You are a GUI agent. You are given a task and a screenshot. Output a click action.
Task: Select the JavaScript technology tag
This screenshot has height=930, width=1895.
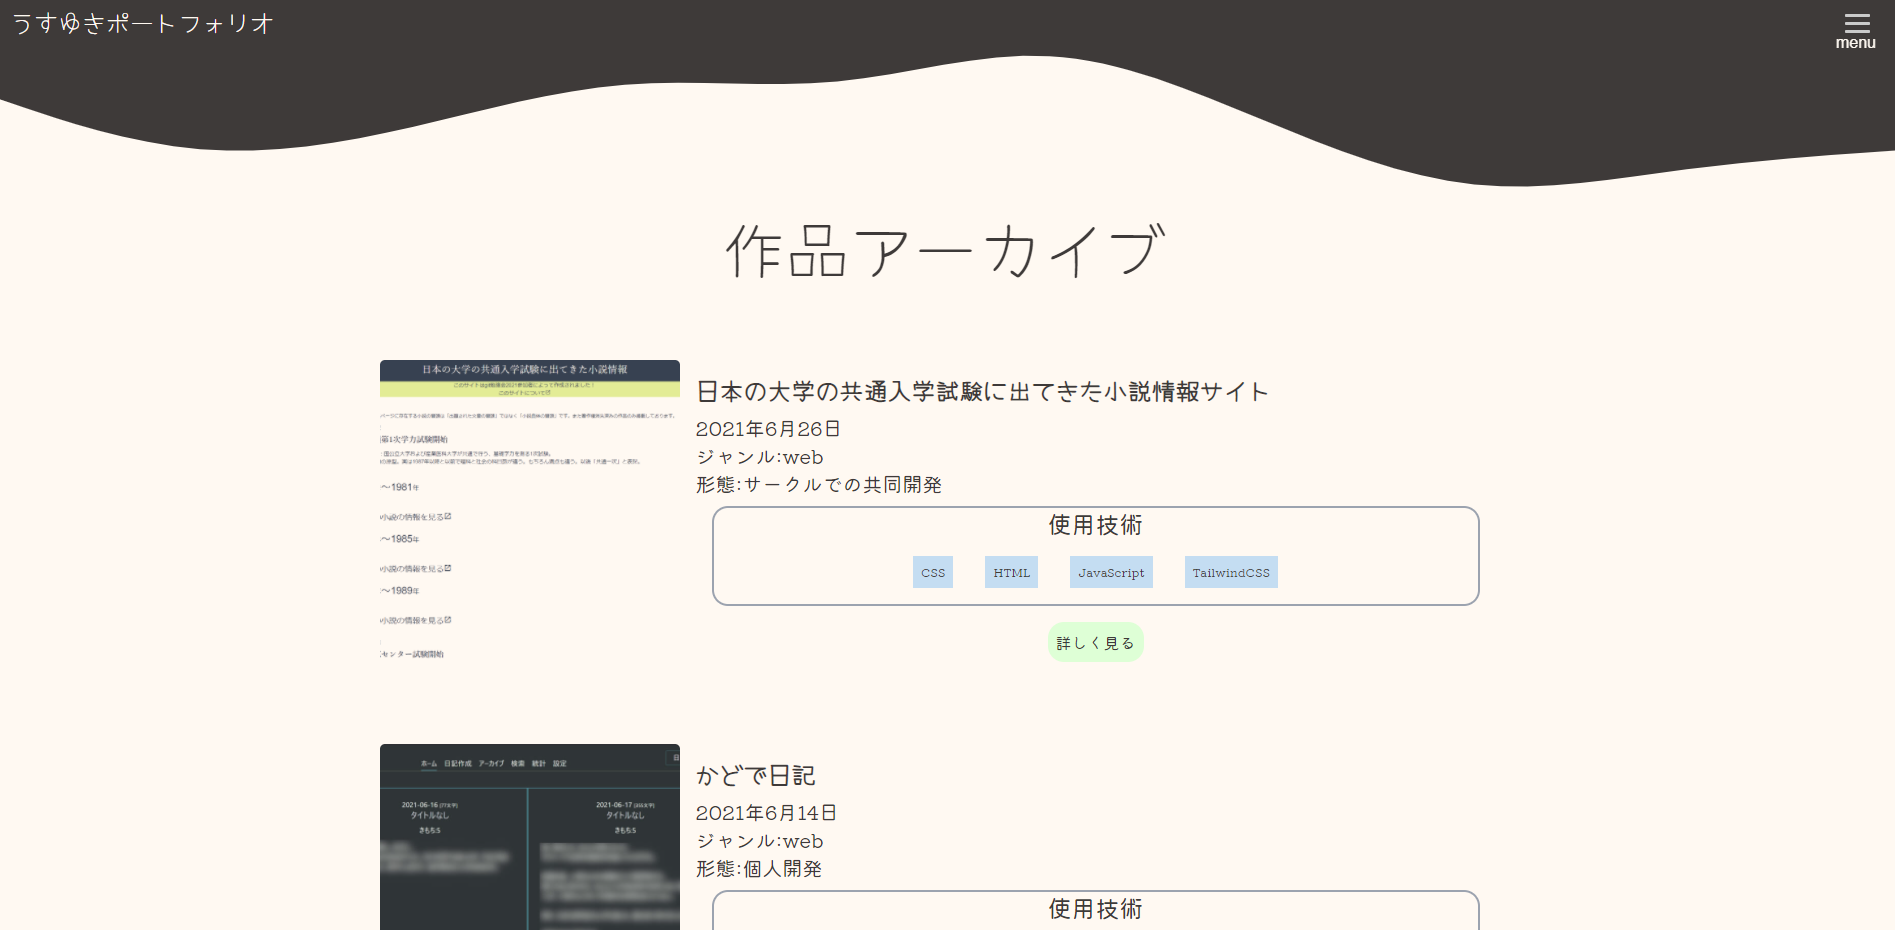tap(1111, 572)
